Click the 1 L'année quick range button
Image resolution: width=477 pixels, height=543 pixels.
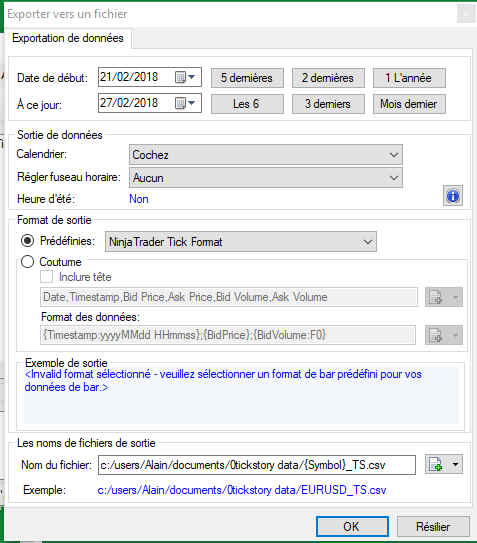[x=409, y=78]
